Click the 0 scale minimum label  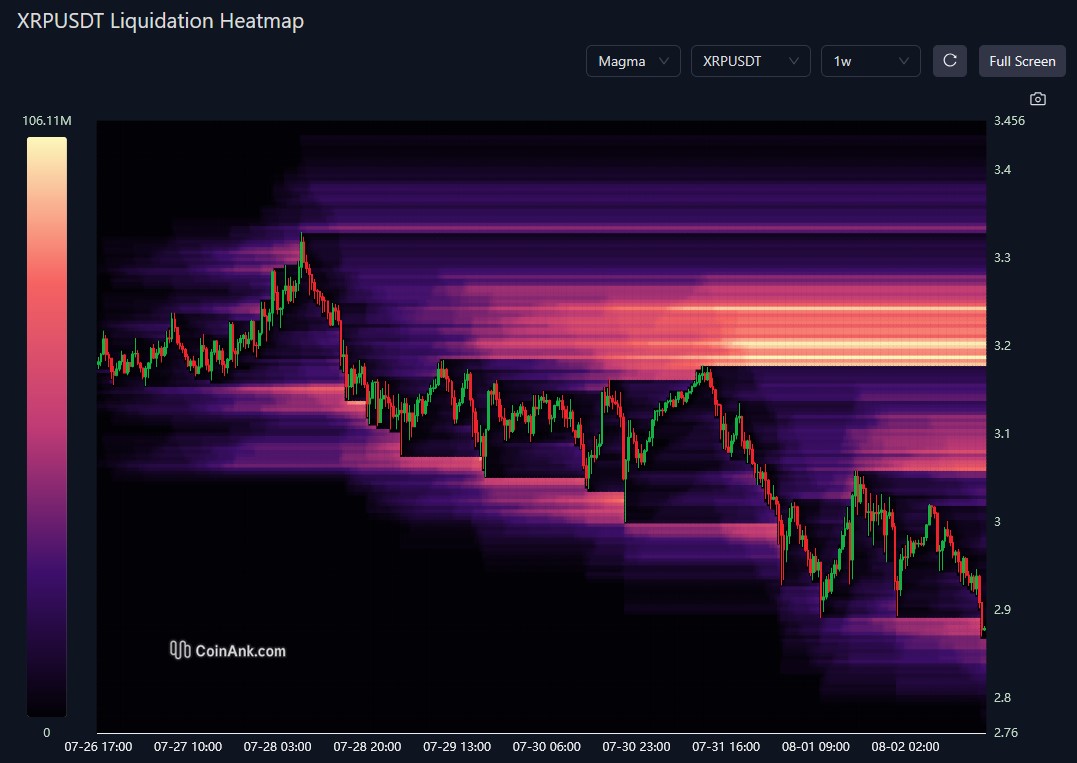click(47, 733)
